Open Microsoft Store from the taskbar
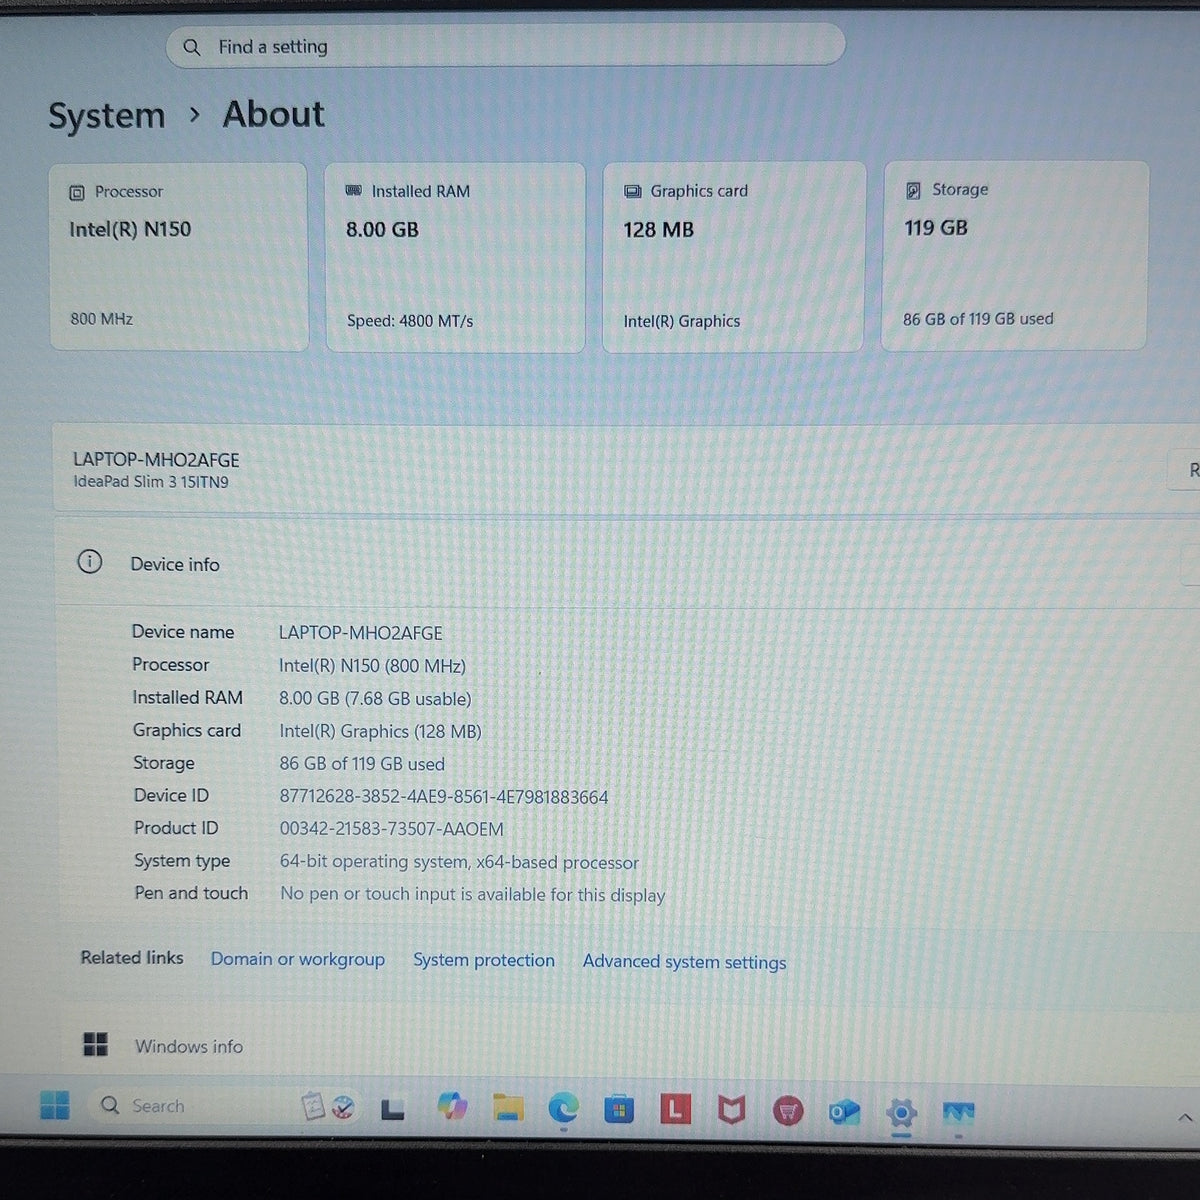Viewport: 1200px width, 1200px height. [x=619, y=1108]
